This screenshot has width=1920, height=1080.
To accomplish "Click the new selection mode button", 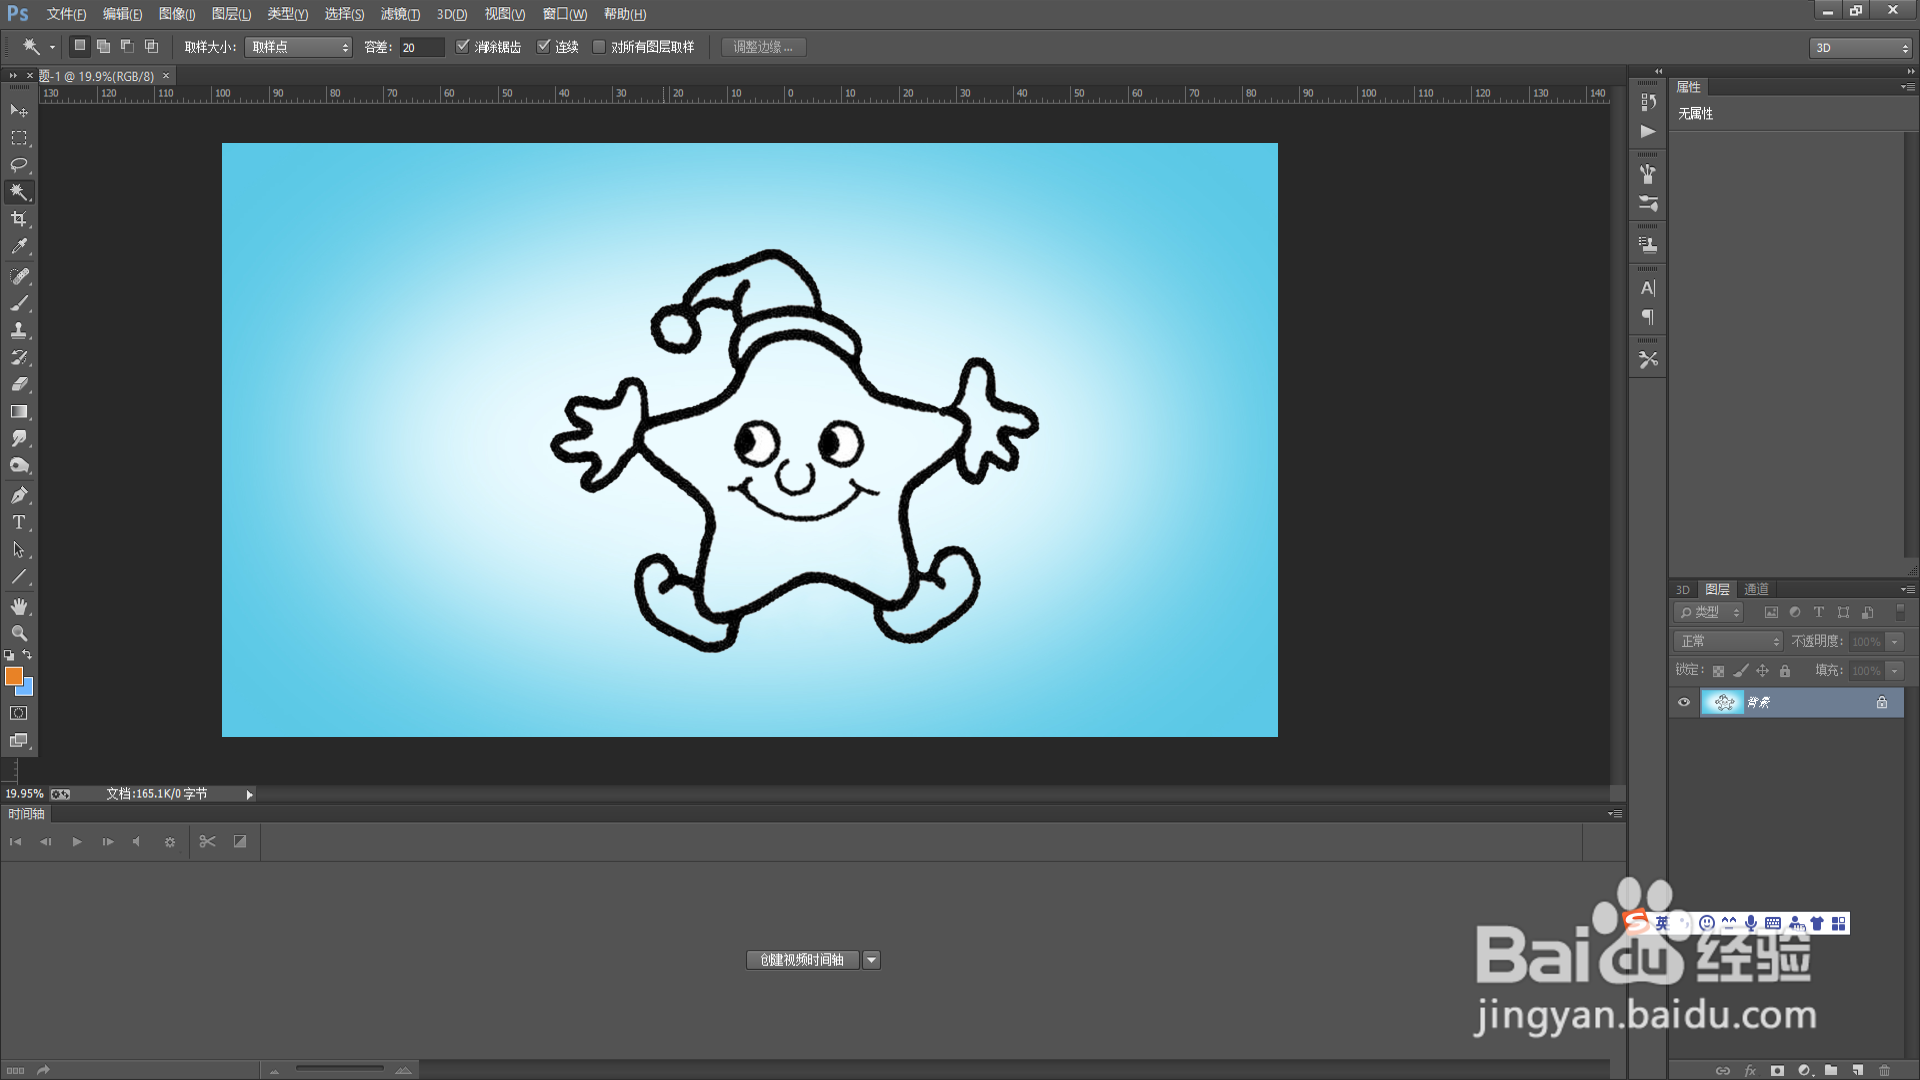I will (x=79, y=46).
